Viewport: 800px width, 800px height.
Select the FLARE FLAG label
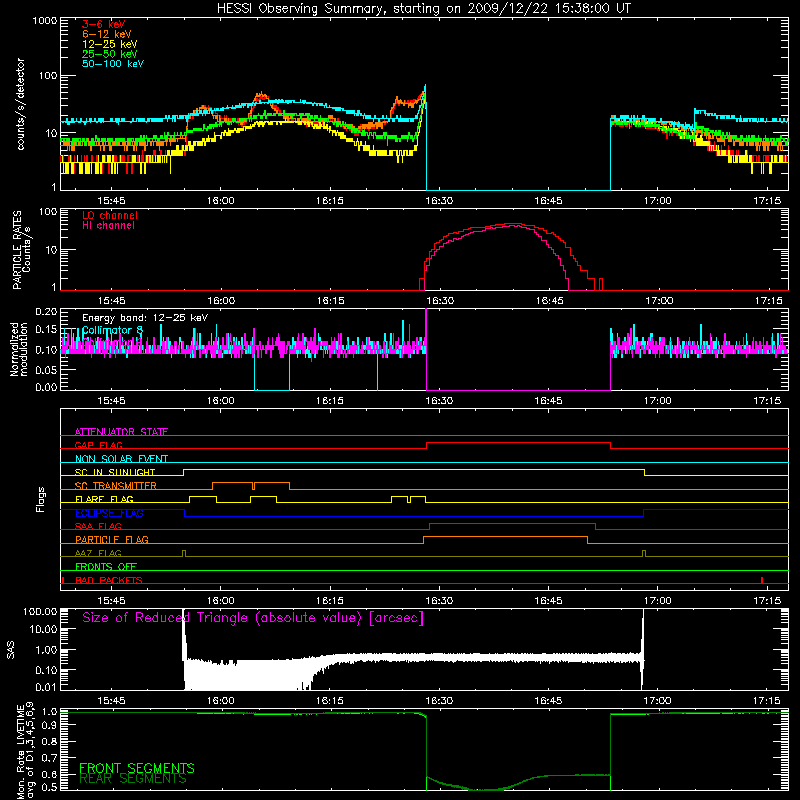(x=104, y=499)
